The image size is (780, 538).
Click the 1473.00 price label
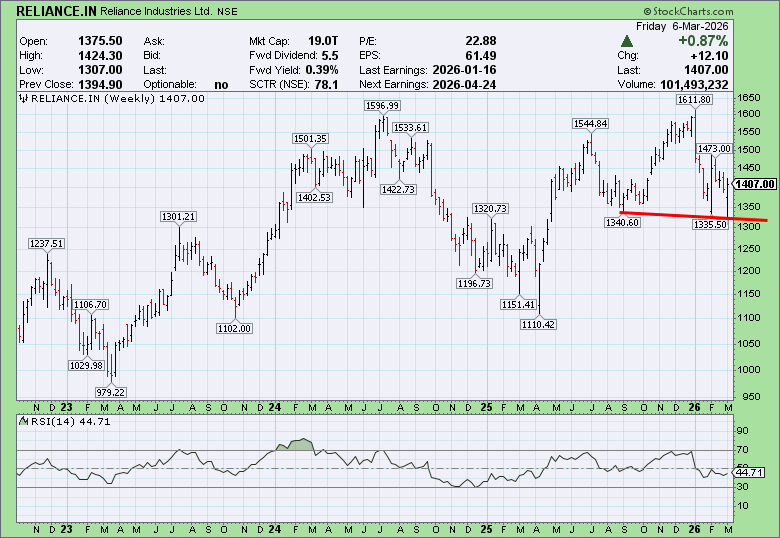pos(714,149)
